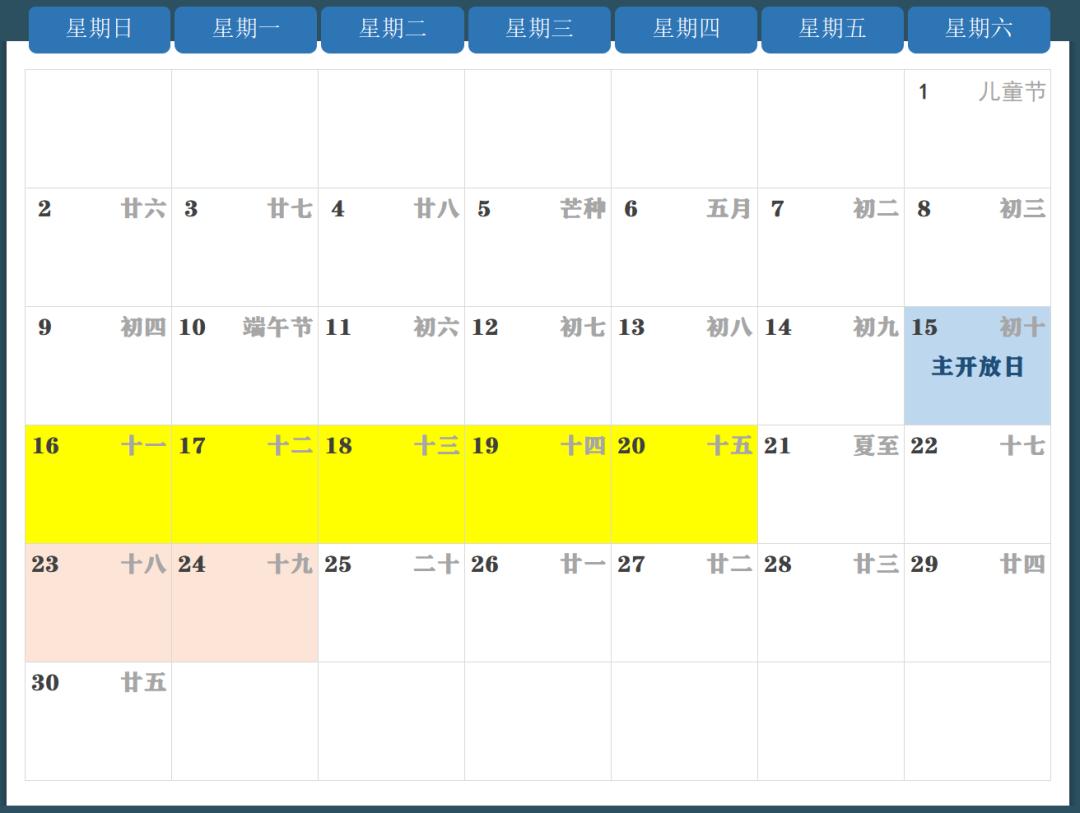Click the 星期六 header button
Image resolution: width=1080 pixels, height=813 pixels.
click(x=978, y=29)
